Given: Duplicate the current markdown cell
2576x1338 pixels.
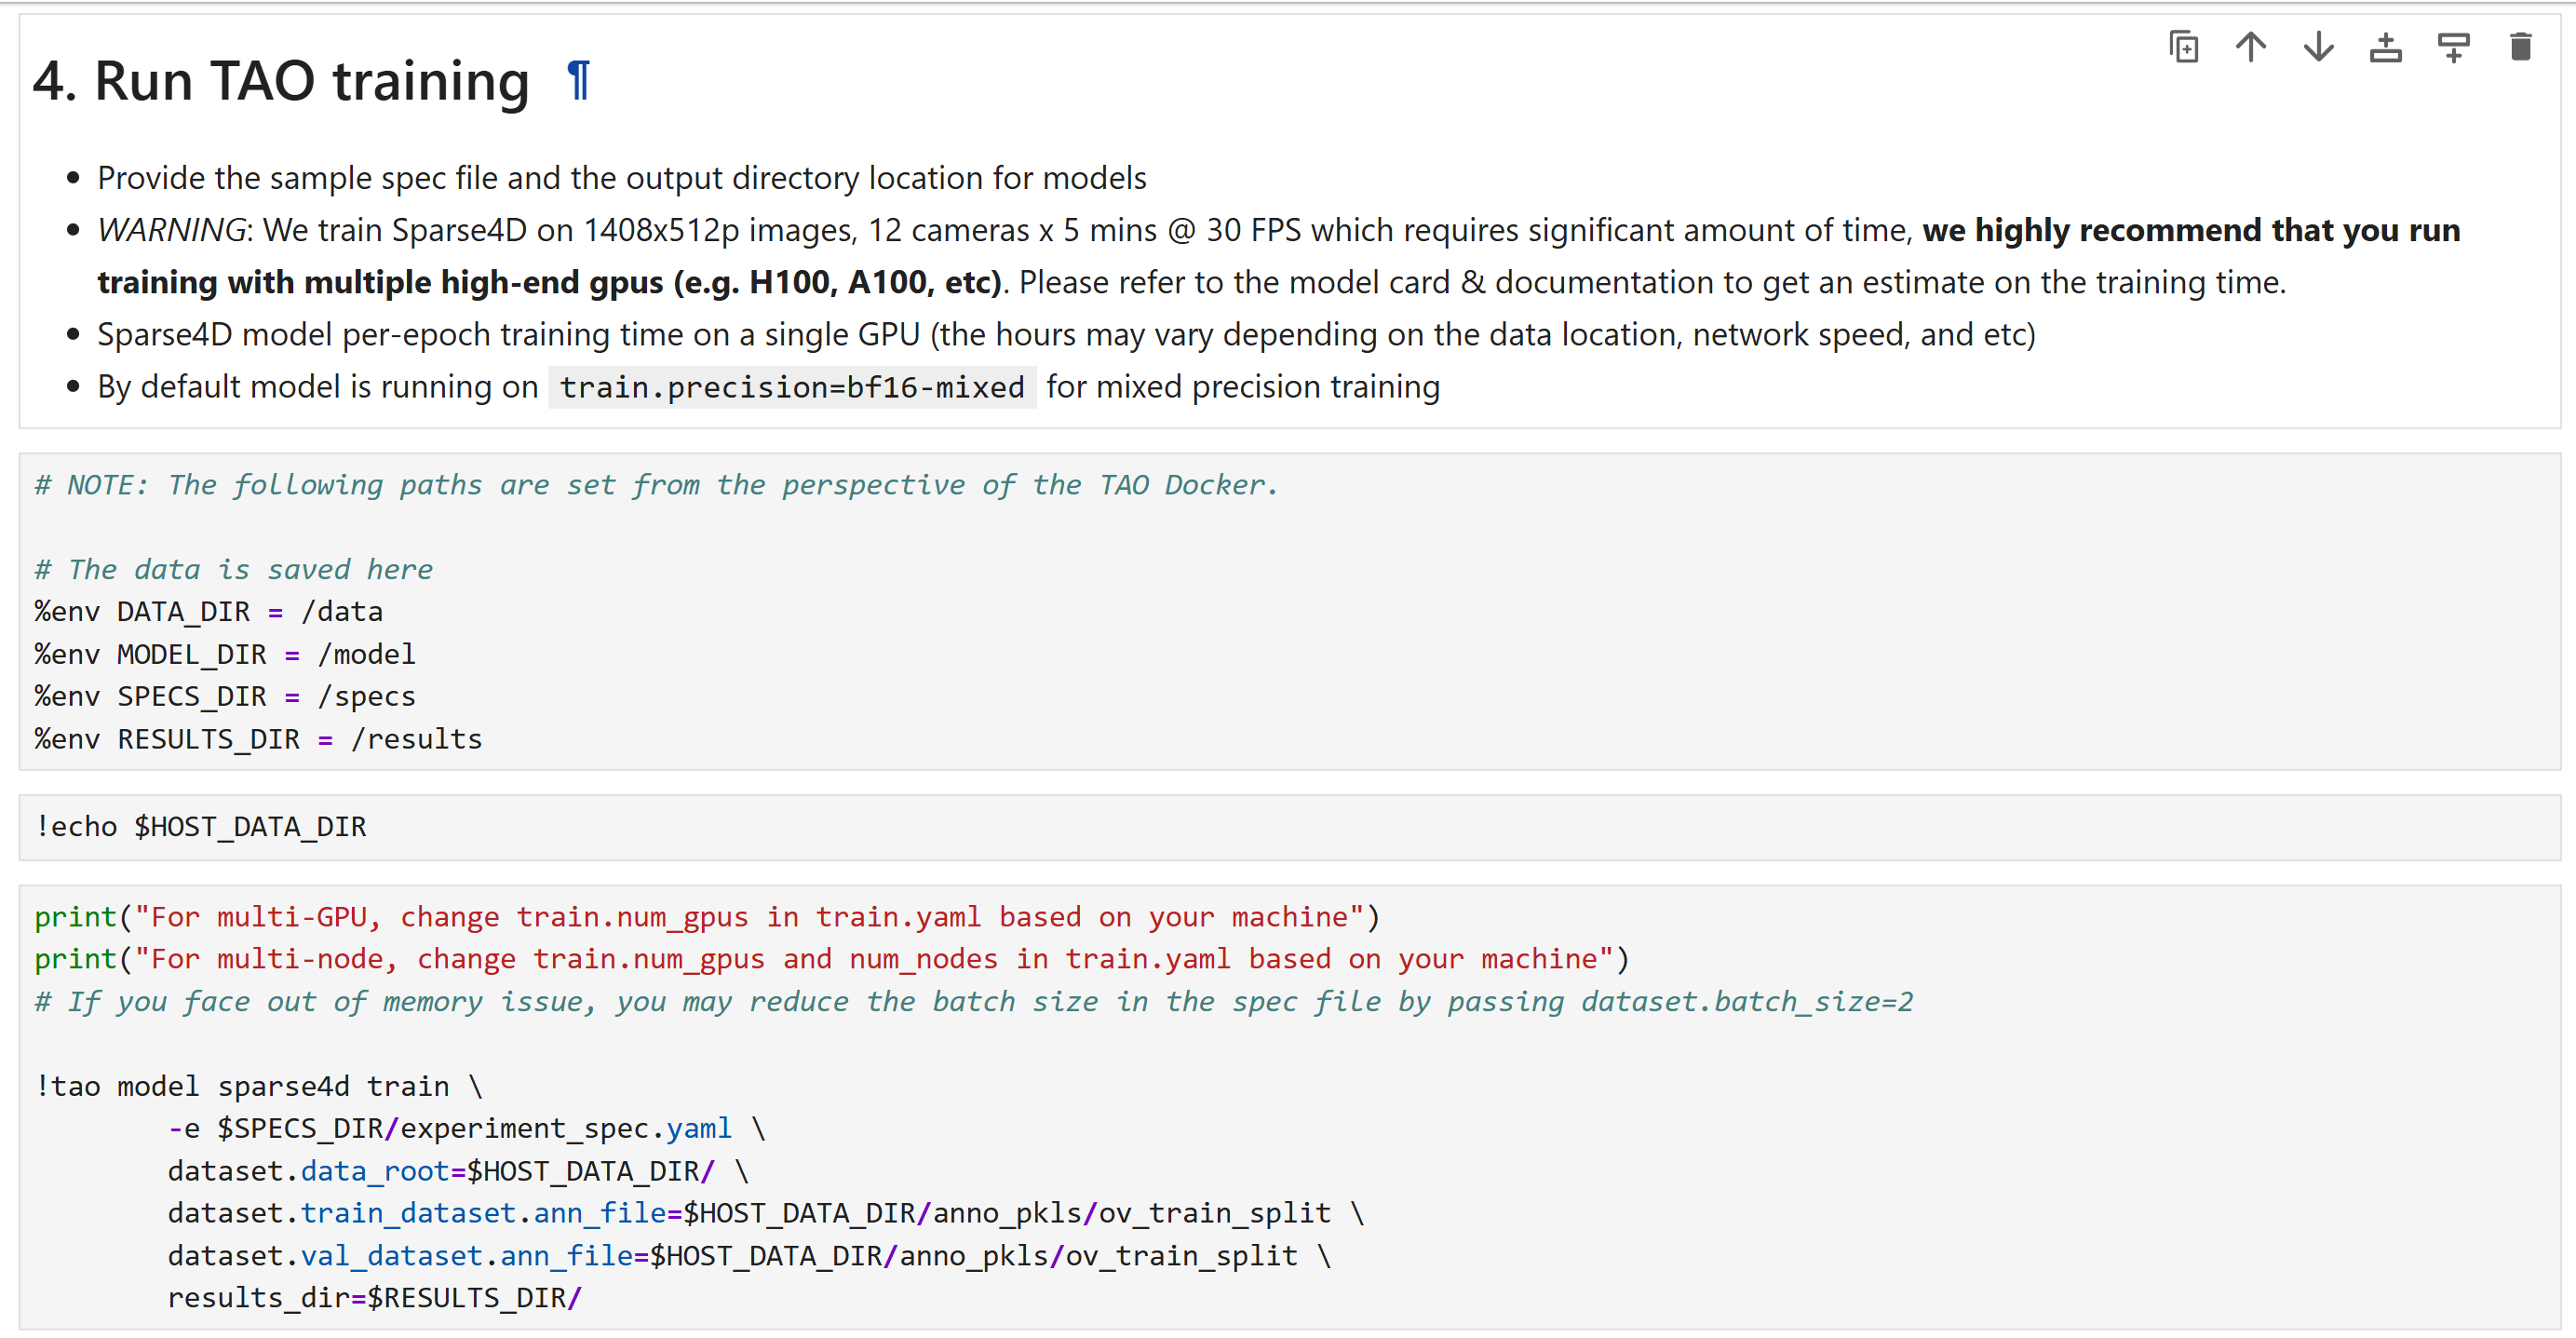Looking at the screenshot, I should coord(2184,47).
